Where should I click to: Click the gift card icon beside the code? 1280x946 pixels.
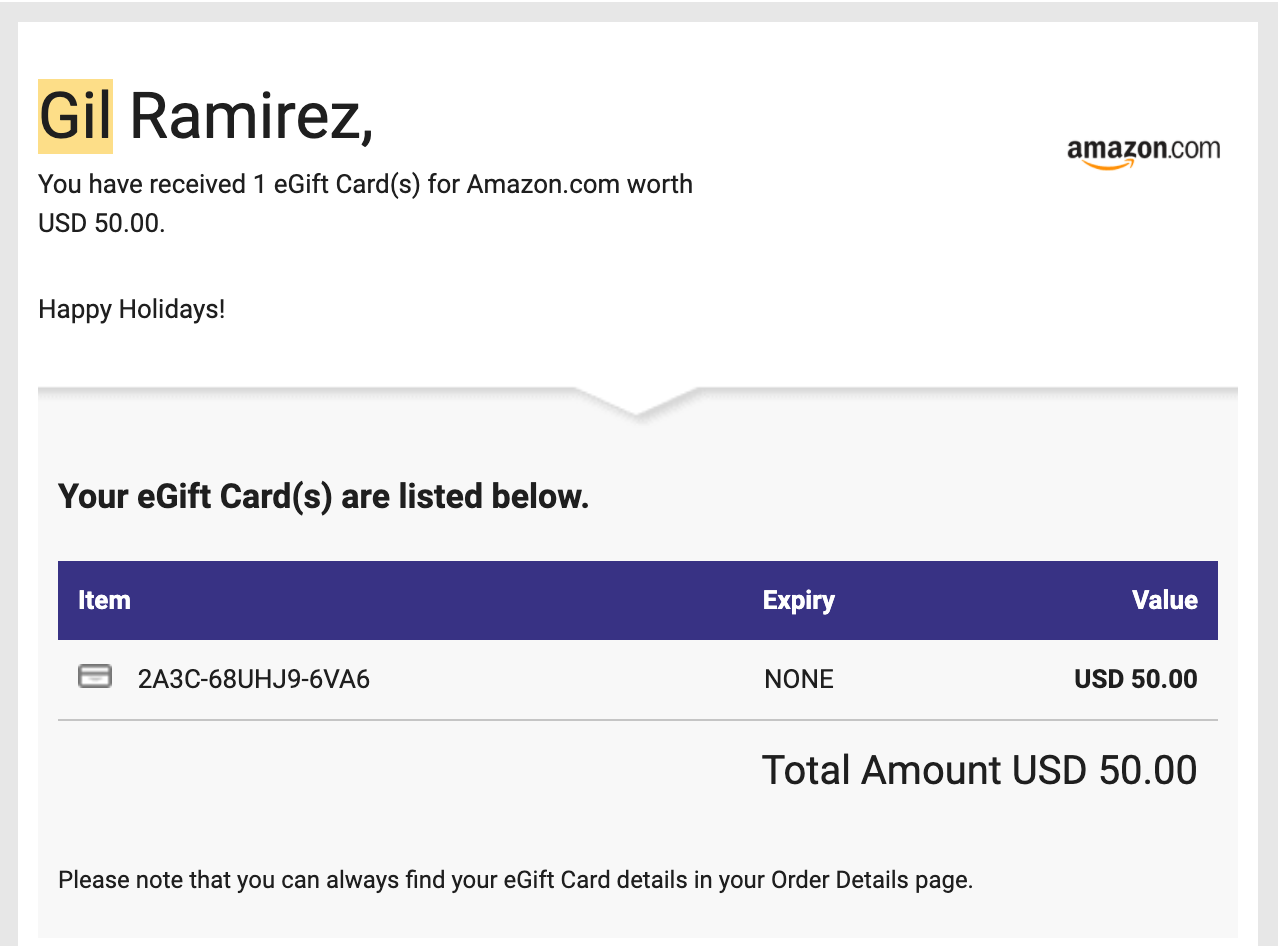[95, 677]
